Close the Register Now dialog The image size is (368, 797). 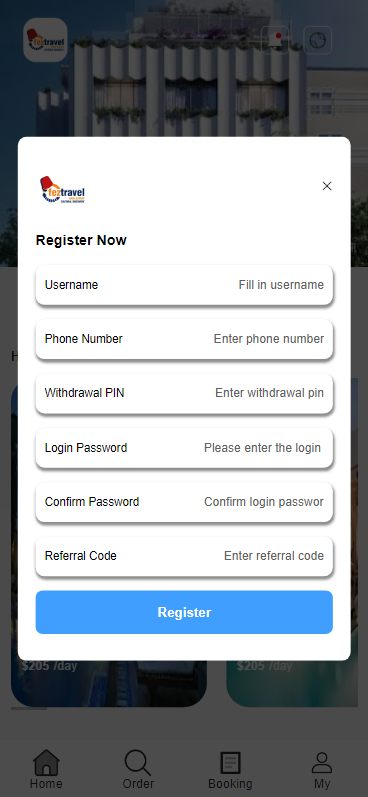pyautogui.click(x=327, y=186)
